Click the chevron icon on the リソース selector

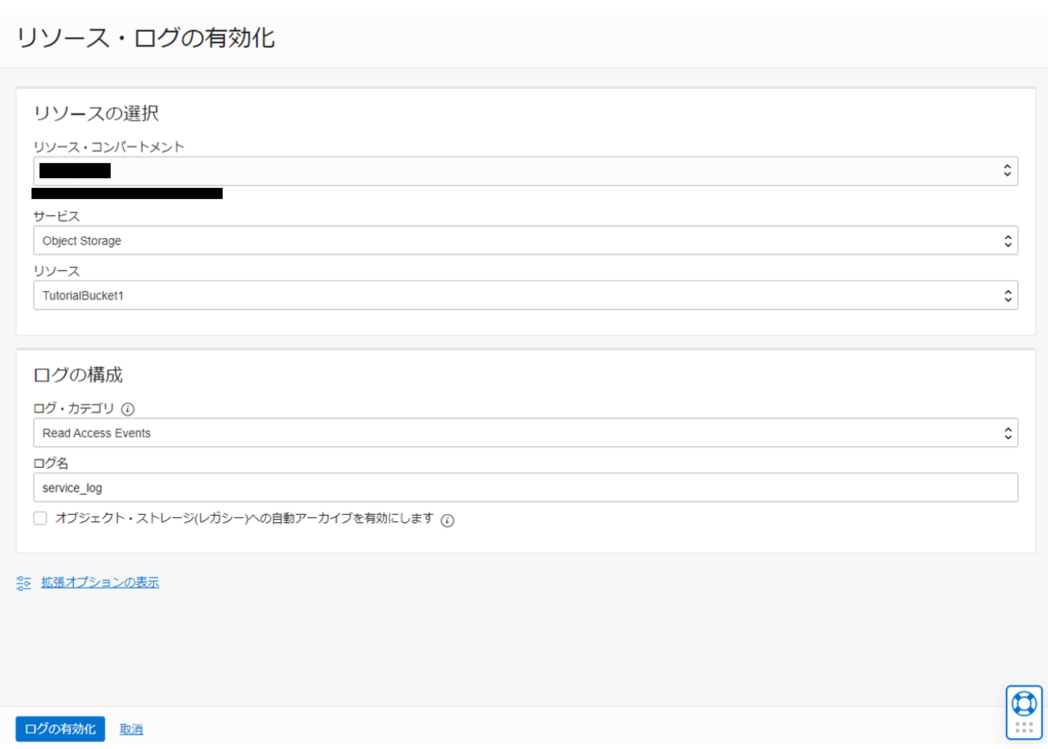[x=1008, y=296]
